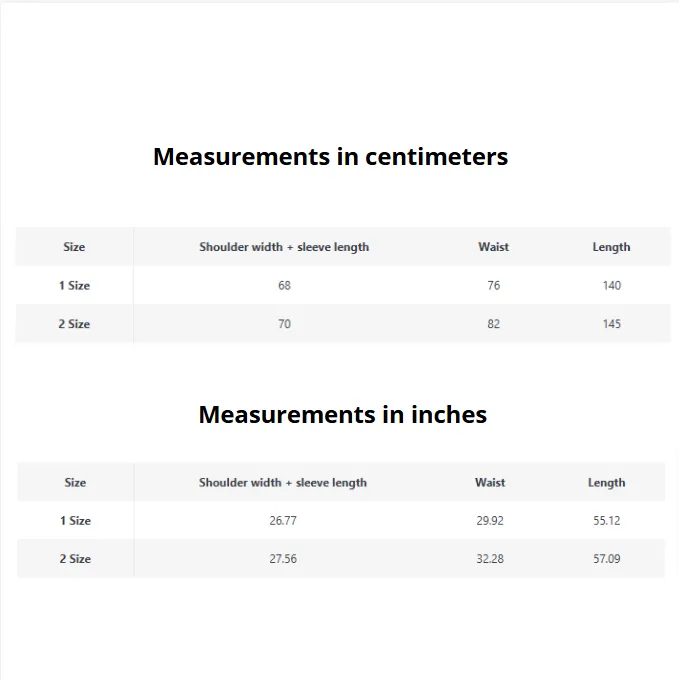Click 'Shoulder width + sleeve length' centimeters header
679x680 pixels.
tap(284, 247)
